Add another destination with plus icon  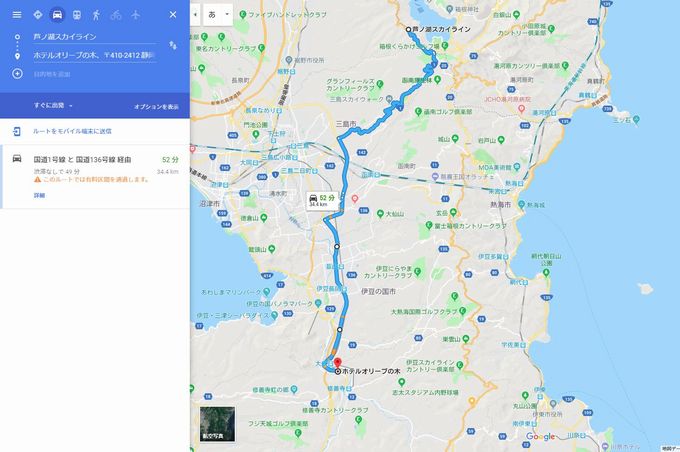(x=17, y=74)
